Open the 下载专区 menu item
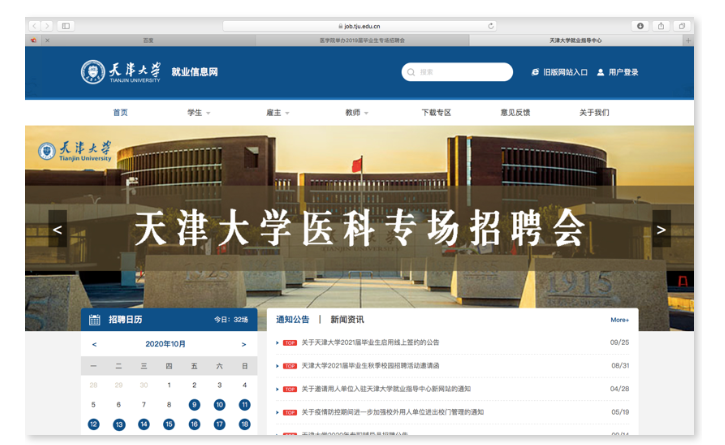725x445 pixels. (x=436, y=112)
